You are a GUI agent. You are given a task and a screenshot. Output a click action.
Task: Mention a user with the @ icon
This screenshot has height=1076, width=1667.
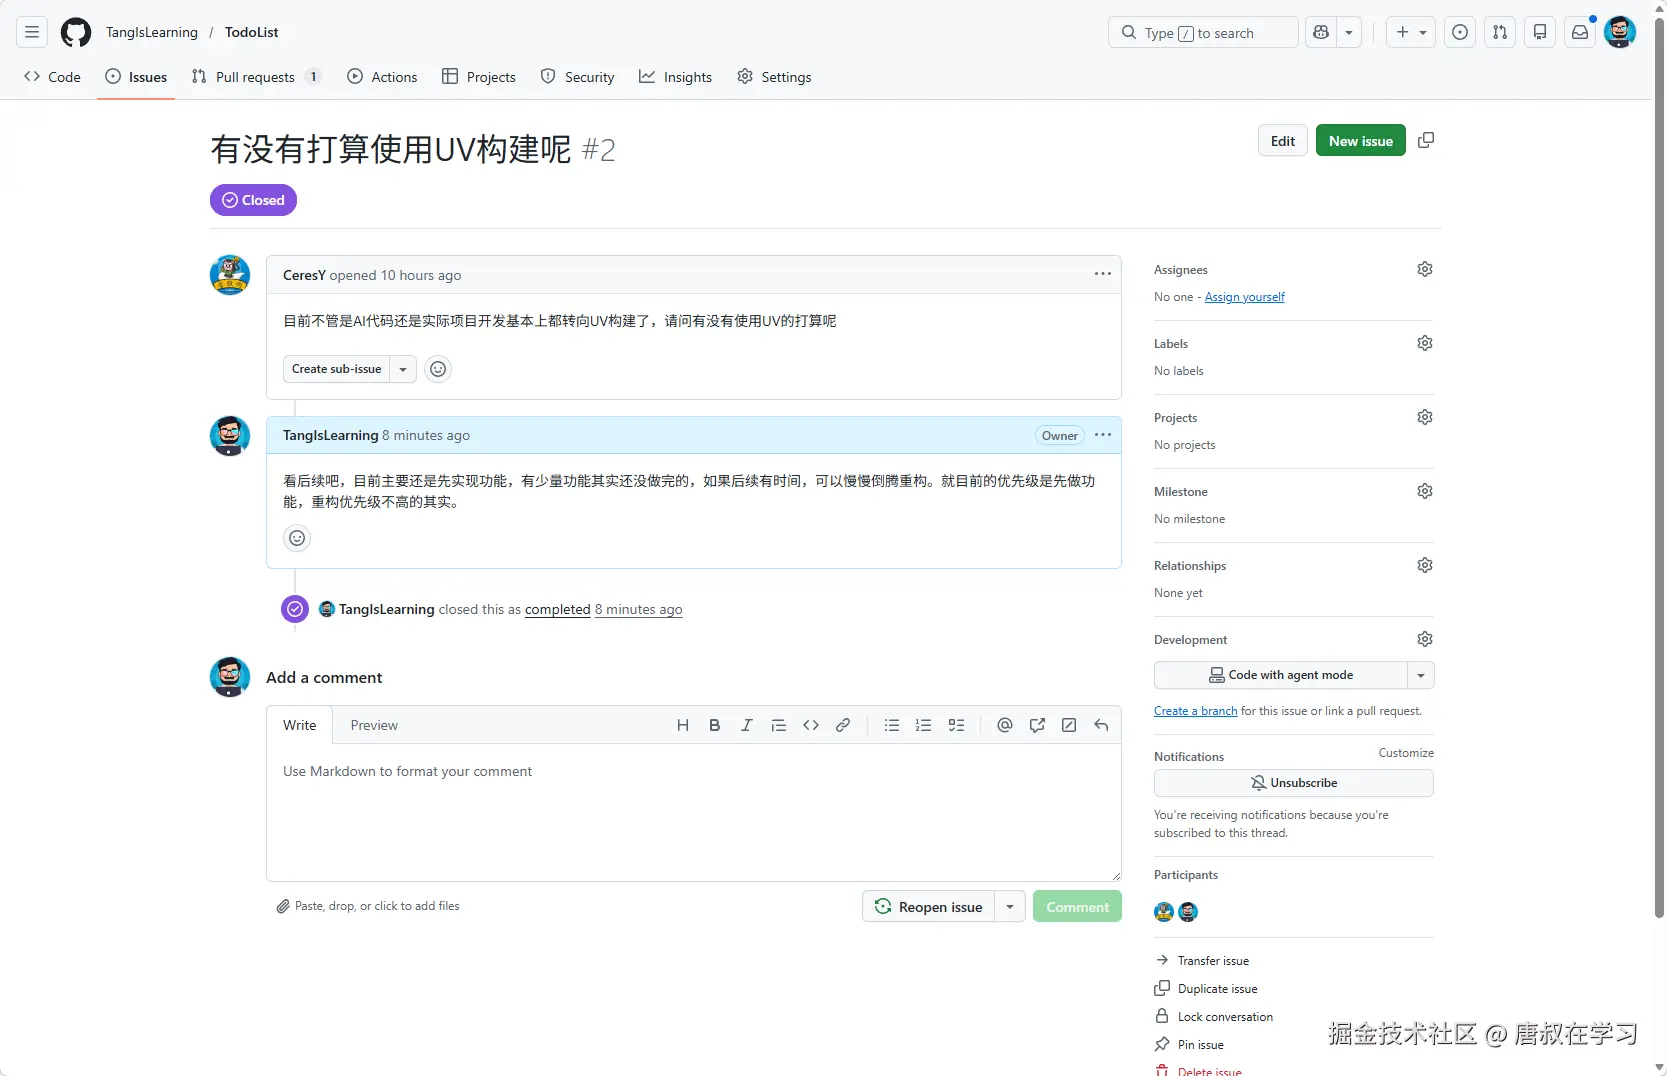click(1004, 725)
